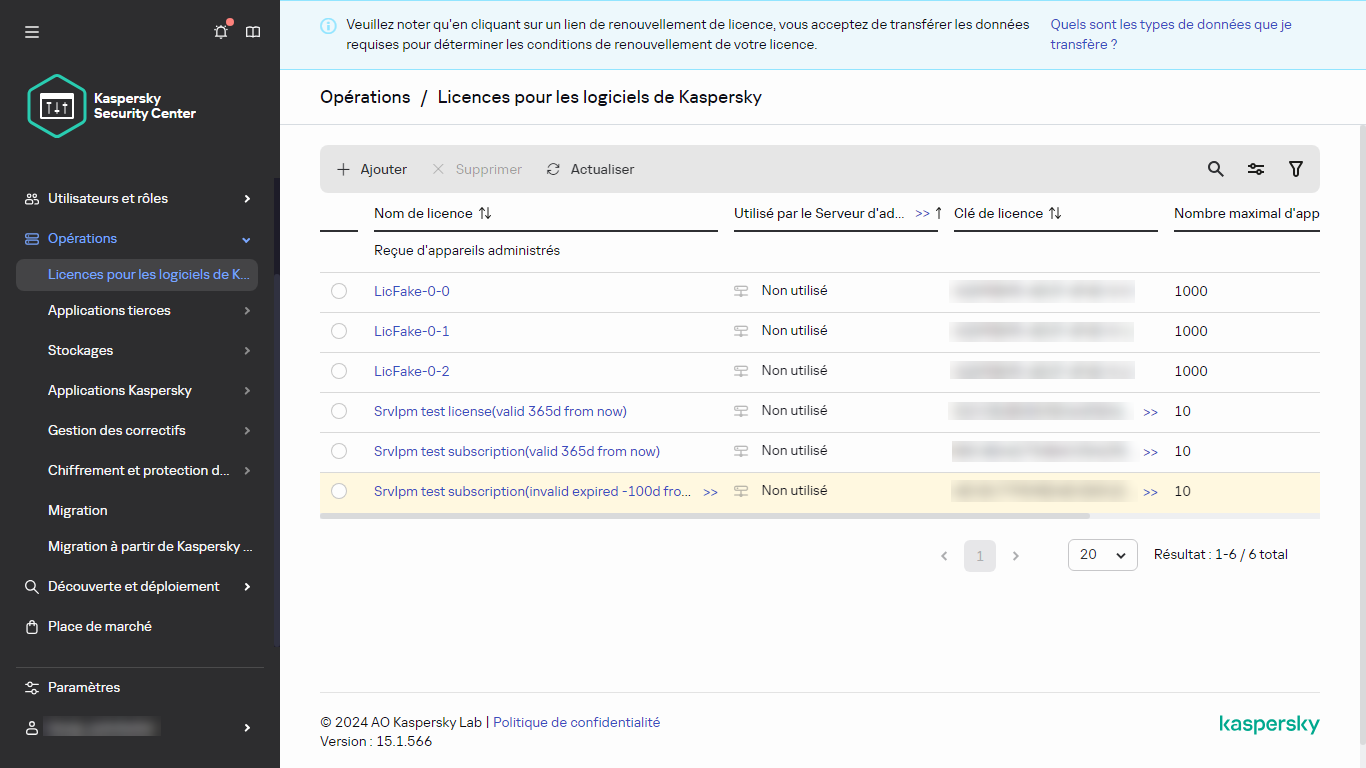
Task: Click the Kaspersky Security Center logo
Action: point(57,105)
